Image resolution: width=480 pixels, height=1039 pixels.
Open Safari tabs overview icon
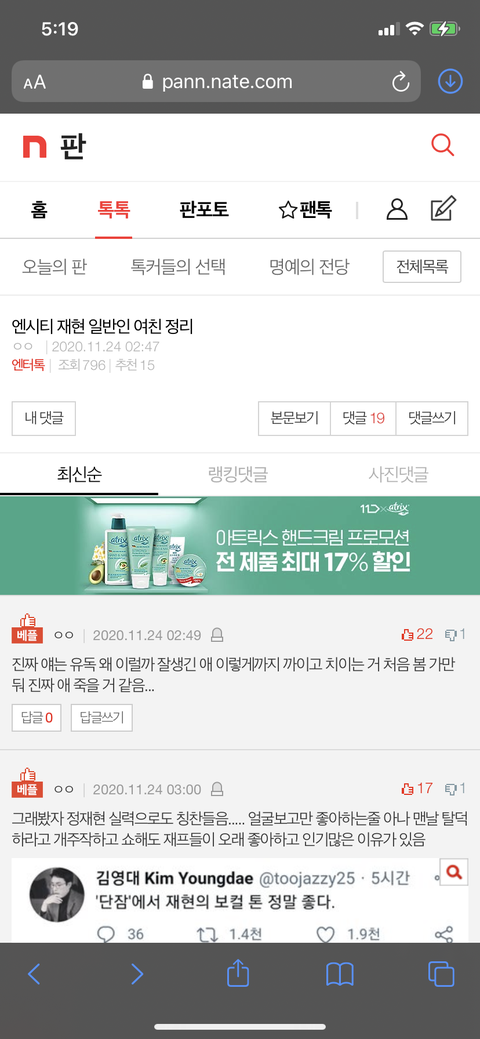point(441,973)
